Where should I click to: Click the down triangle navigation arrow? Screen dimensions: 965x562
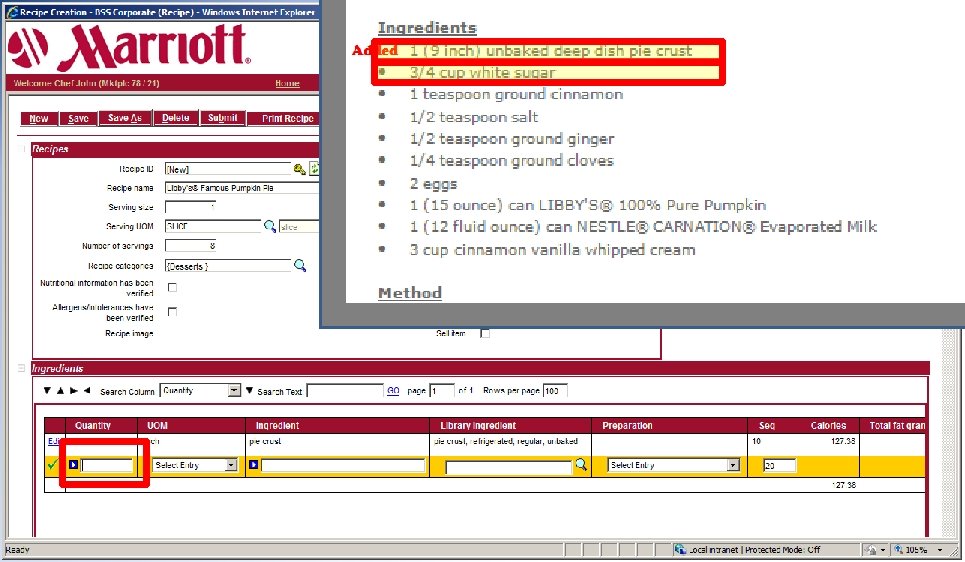click(47, 390)
